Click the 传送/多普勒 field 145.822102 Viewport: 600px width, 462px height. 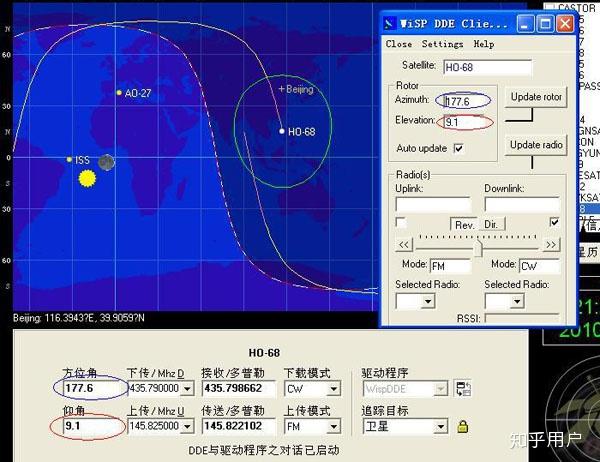coord(238,426)
